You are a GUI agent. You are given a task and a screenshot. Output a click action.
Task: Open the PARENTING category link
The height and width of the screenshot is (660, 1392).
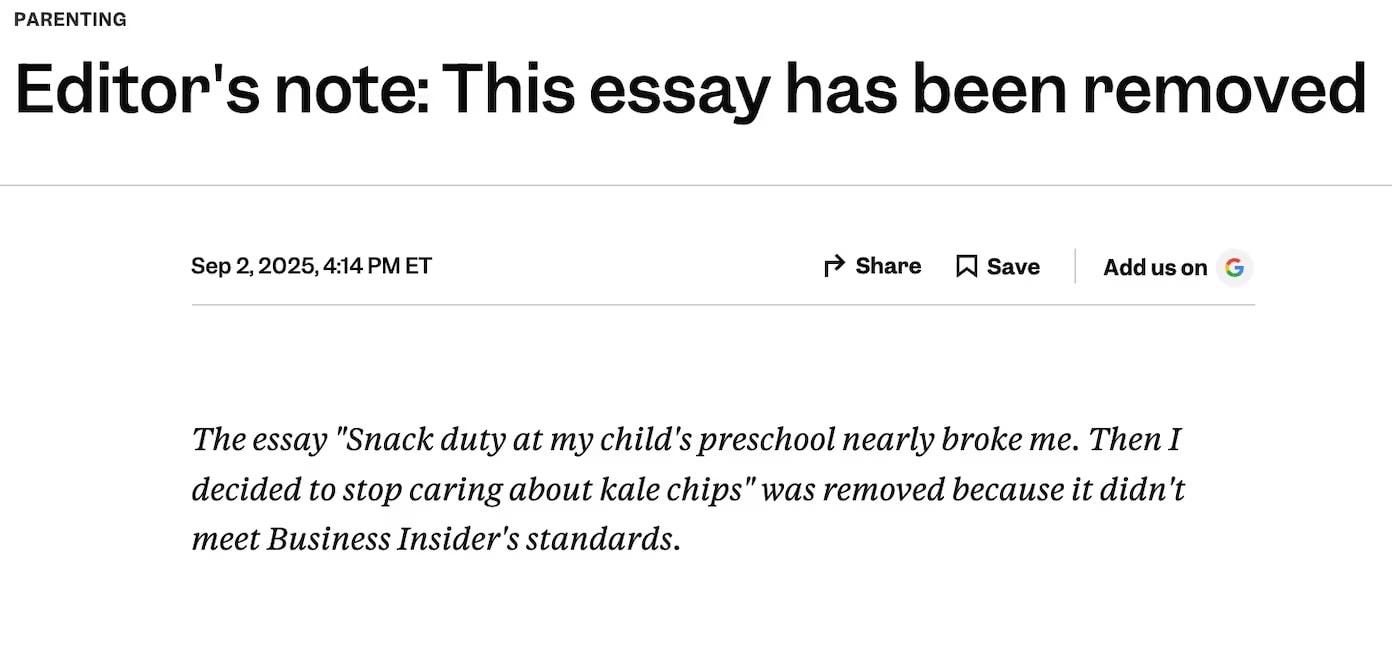click(70, 19)
